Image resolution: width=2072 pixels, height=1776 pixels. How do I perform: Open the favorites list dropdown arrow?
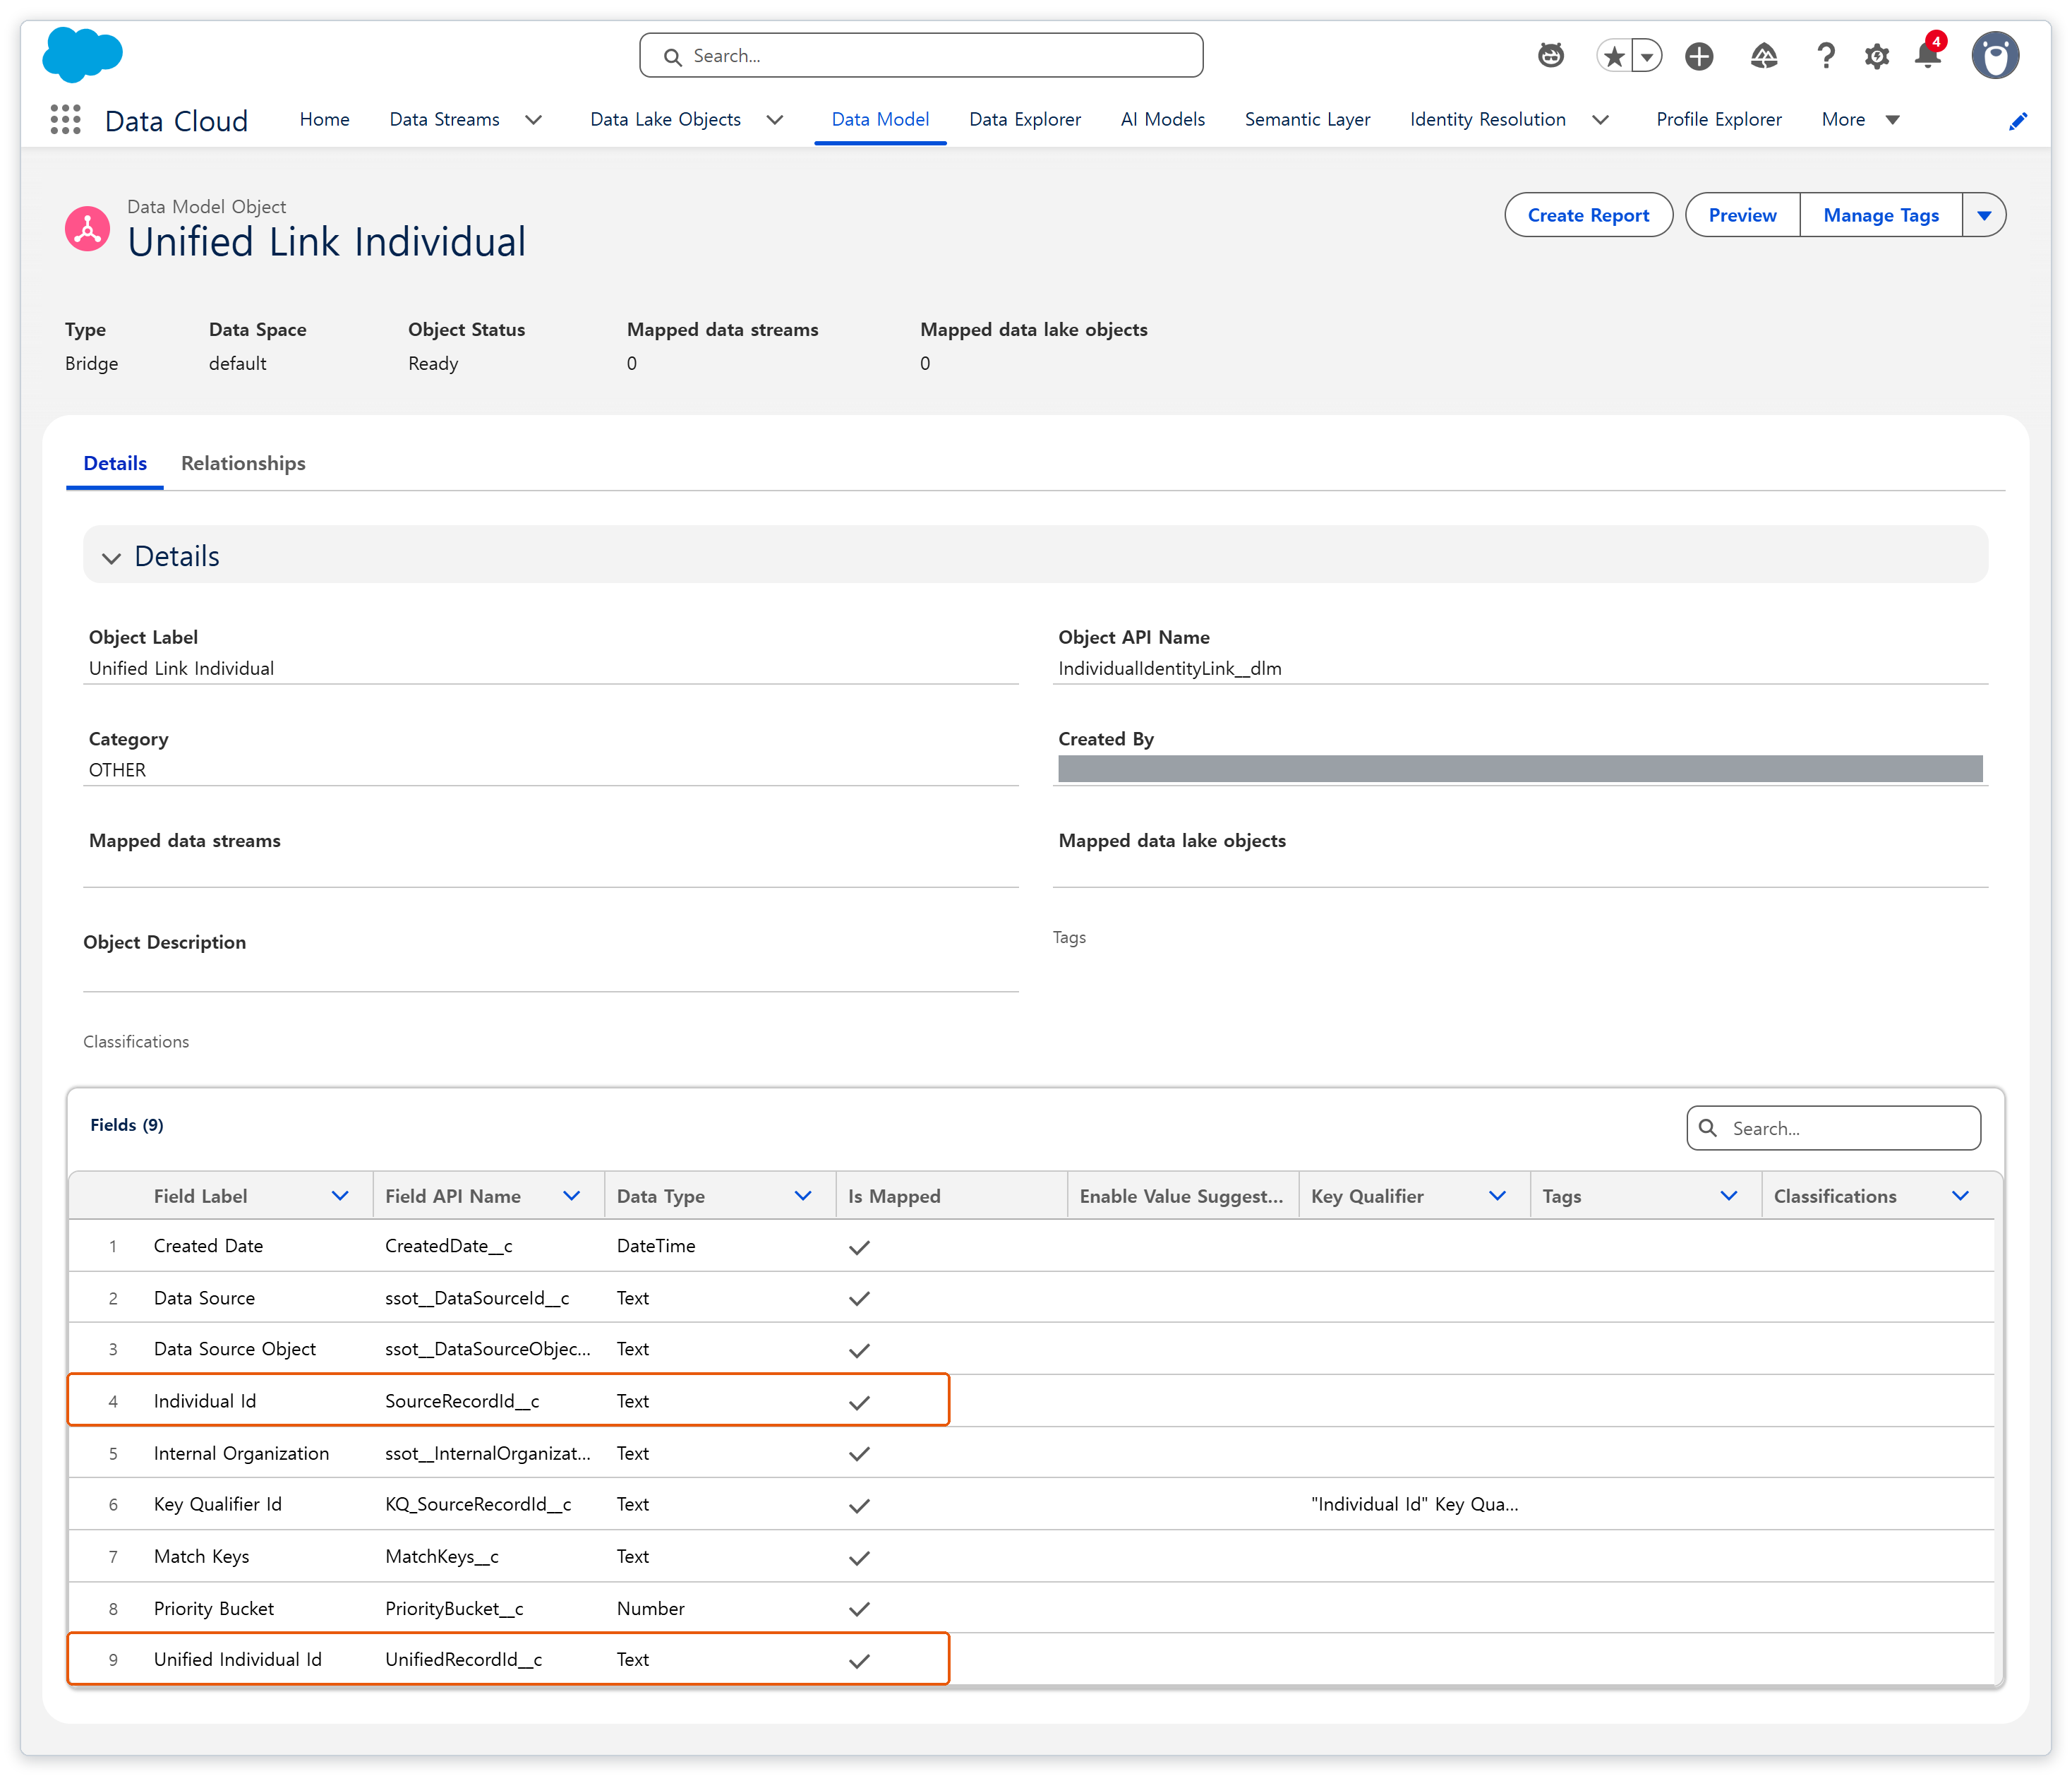point(1647,56)
